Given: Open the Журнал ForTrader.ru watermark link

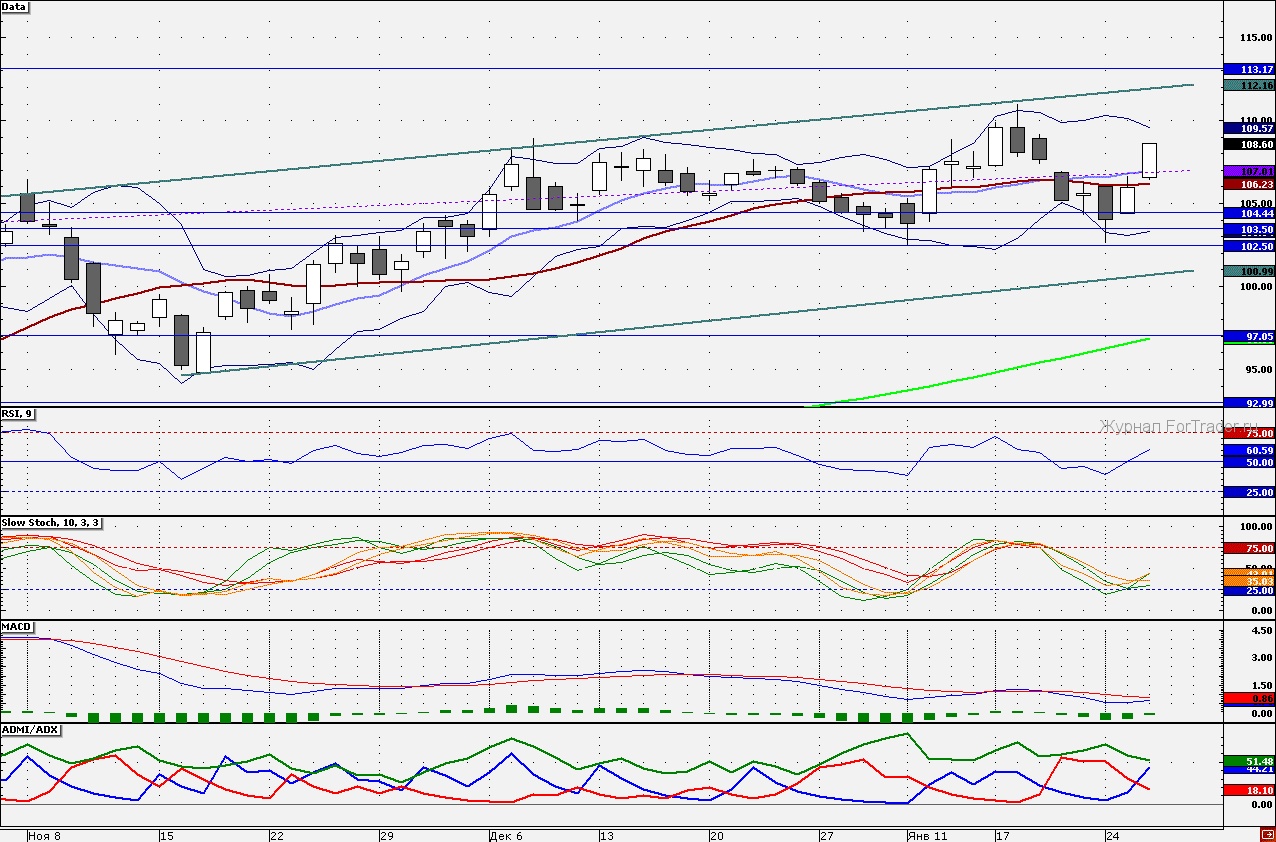Looking at the screenshot, I should click(x=1160, y=426).
